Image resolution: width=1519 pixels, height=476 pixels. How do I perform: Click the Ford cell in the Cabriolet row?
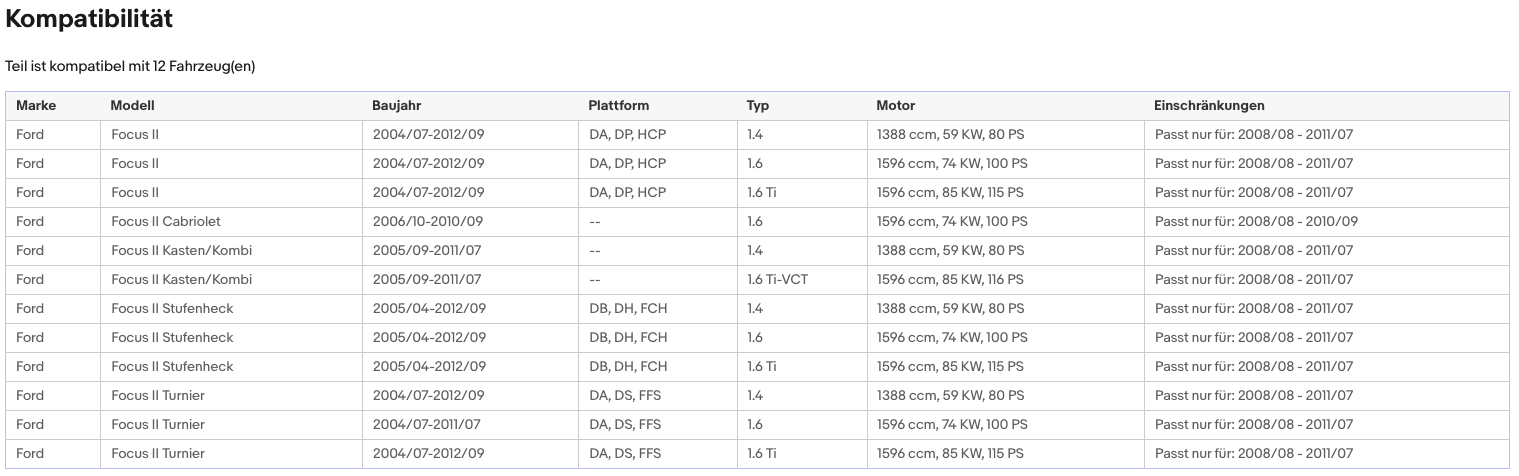(30, 221)
